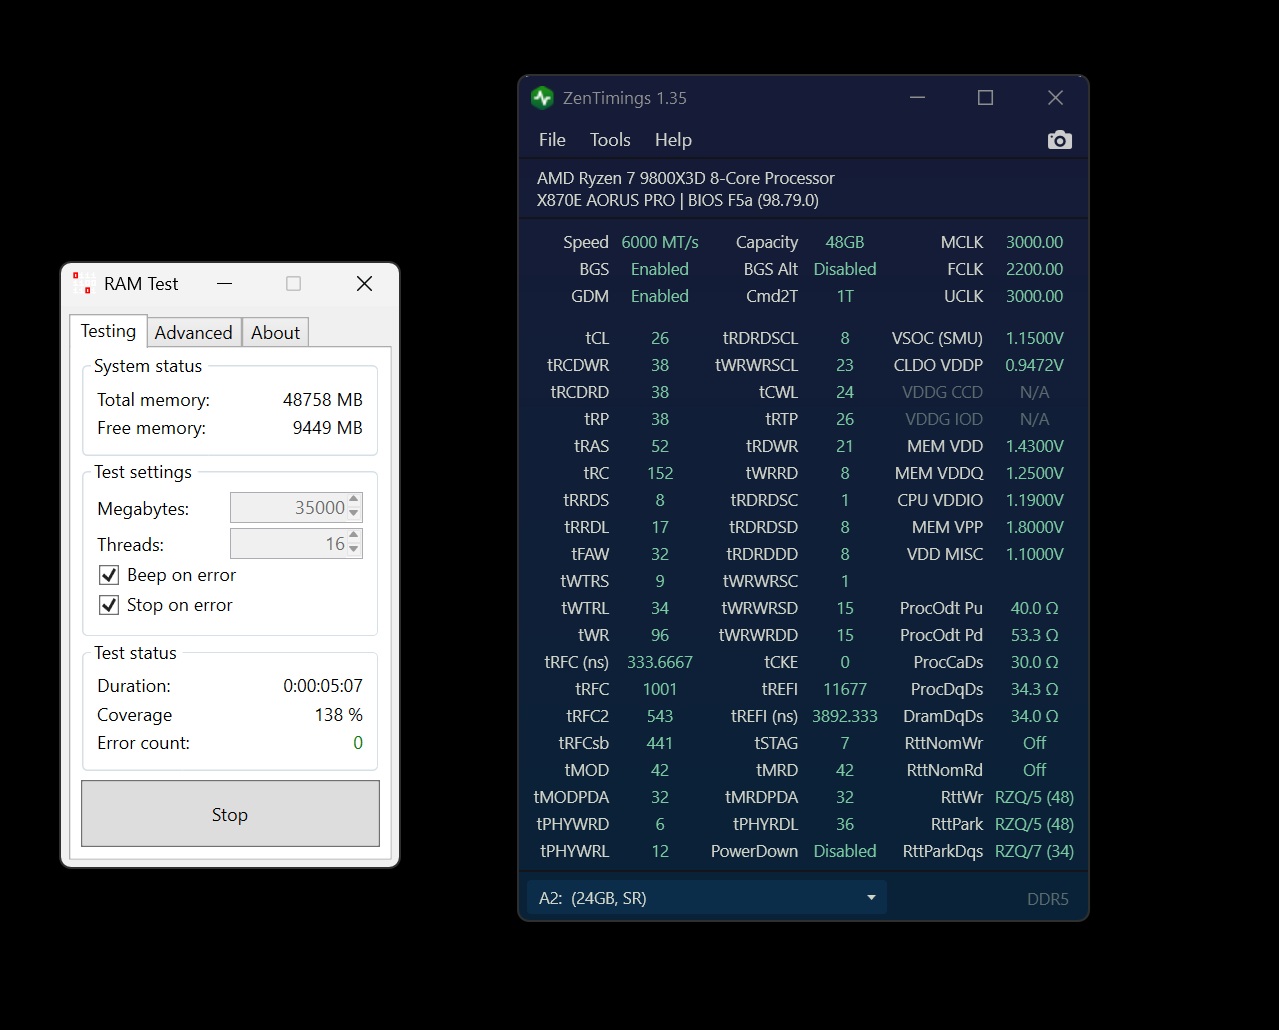
Task: Minimize the RAM Test window
Action: [x=224, y=284]
